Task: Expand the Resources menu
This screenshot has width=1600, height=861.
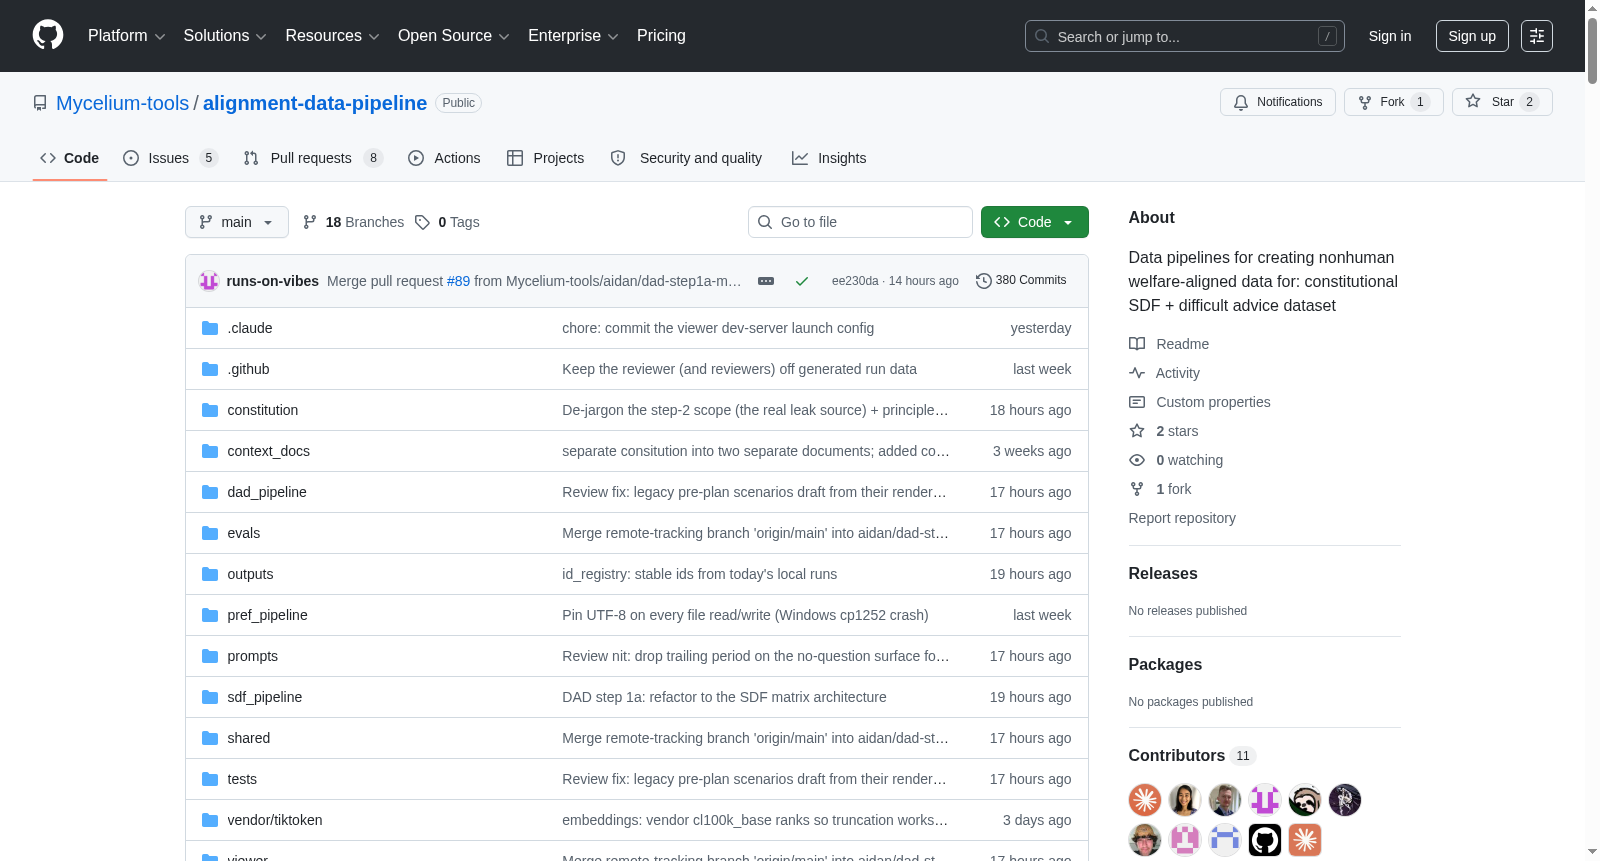Action: click(x=332, y=36)
